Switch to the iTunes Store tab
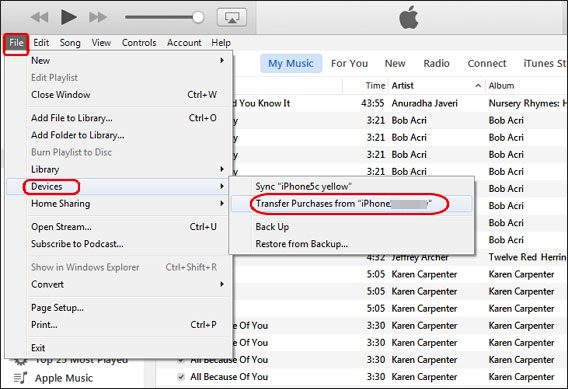 pos(544,63)
